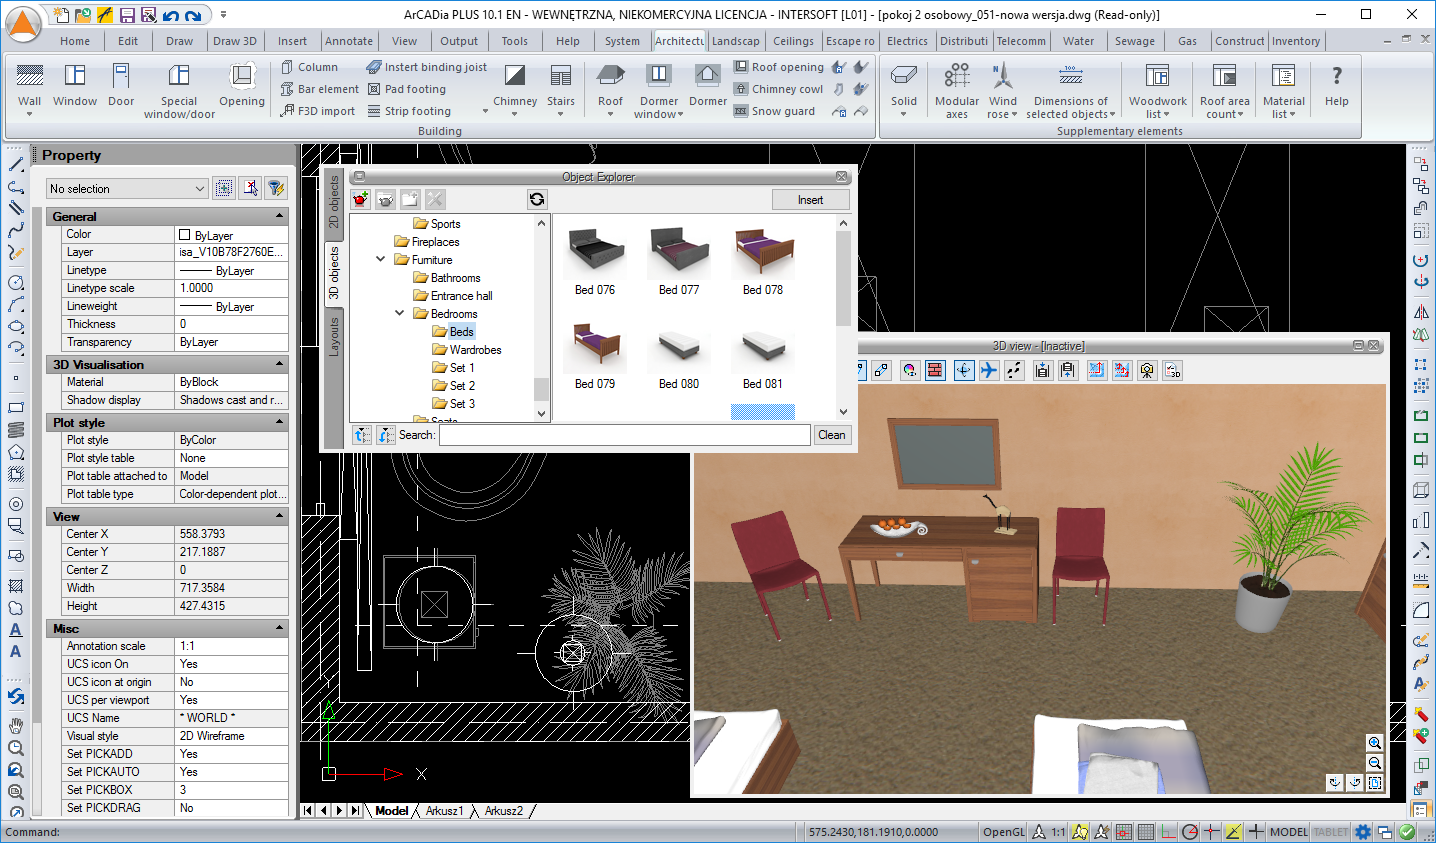1436x843 pixels.
Task: Toggle OpenGL mode in status bar
Action: tap(1003, 832)
